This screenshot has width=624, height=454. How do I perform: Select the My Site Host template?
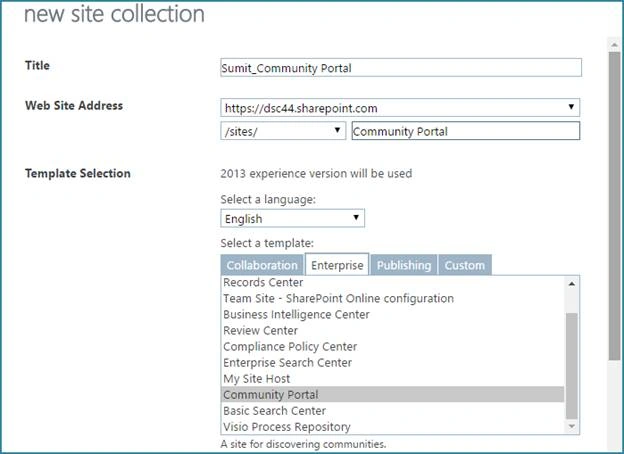pyautogui.click(x=392, y=378)
